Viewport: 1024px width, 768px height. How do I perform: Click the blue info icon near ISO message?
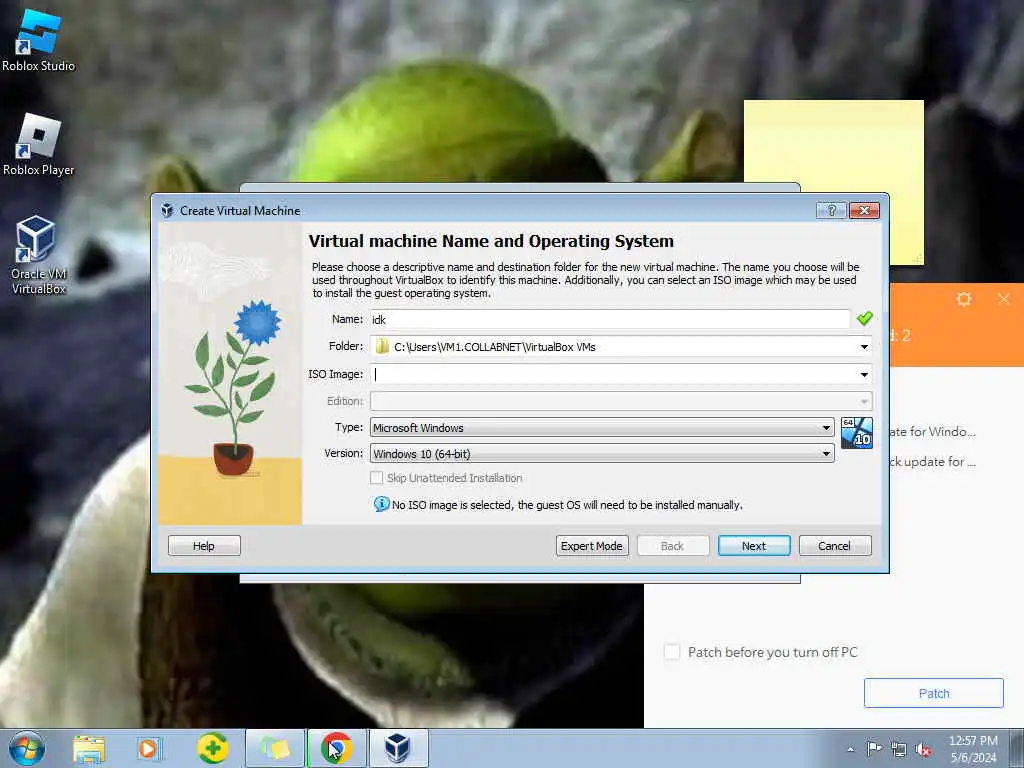[381, 504]
